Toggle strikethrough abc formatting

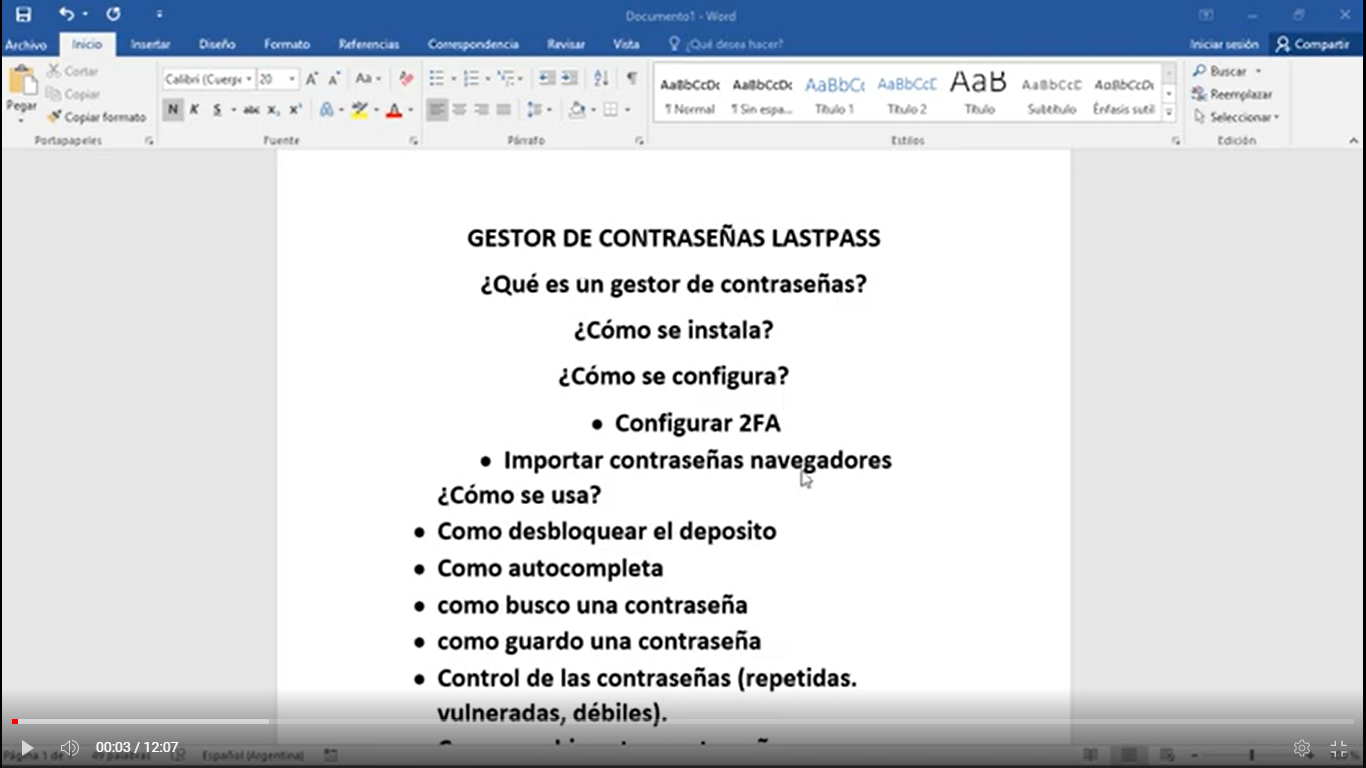(251, 110)
